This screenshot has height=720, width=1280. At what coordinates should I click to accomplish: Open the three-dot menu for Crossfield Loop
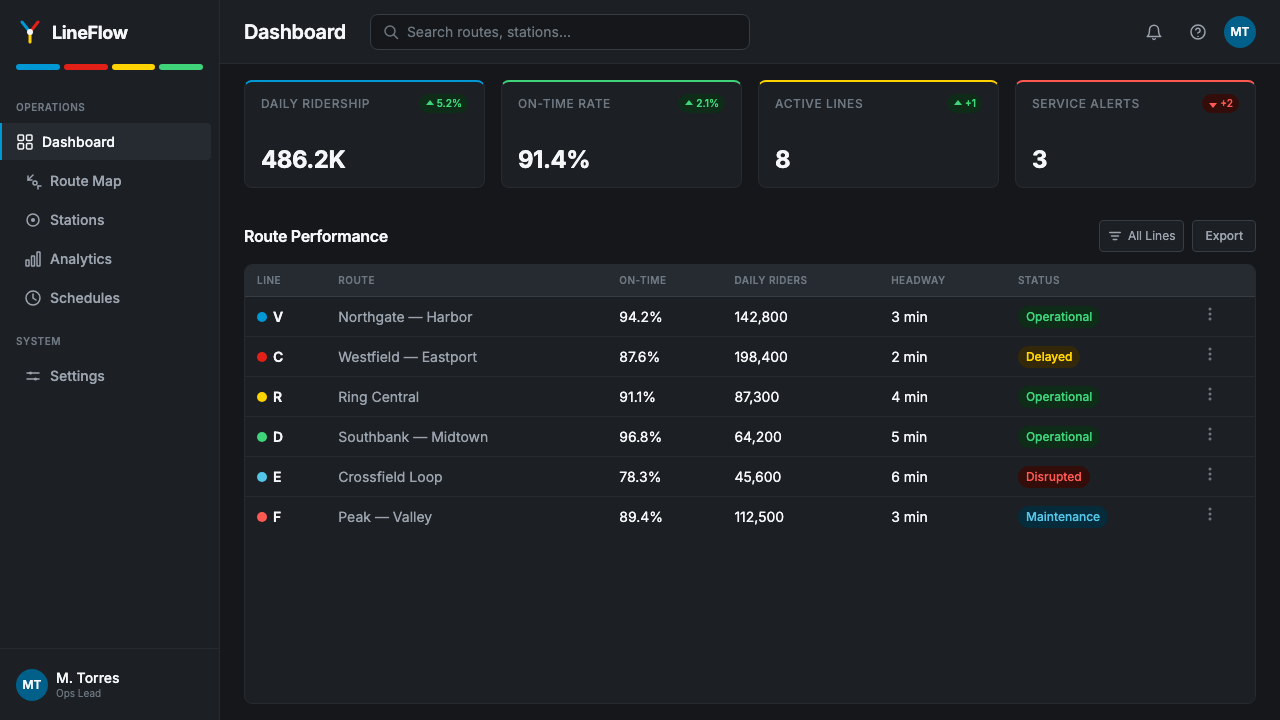1210,475
